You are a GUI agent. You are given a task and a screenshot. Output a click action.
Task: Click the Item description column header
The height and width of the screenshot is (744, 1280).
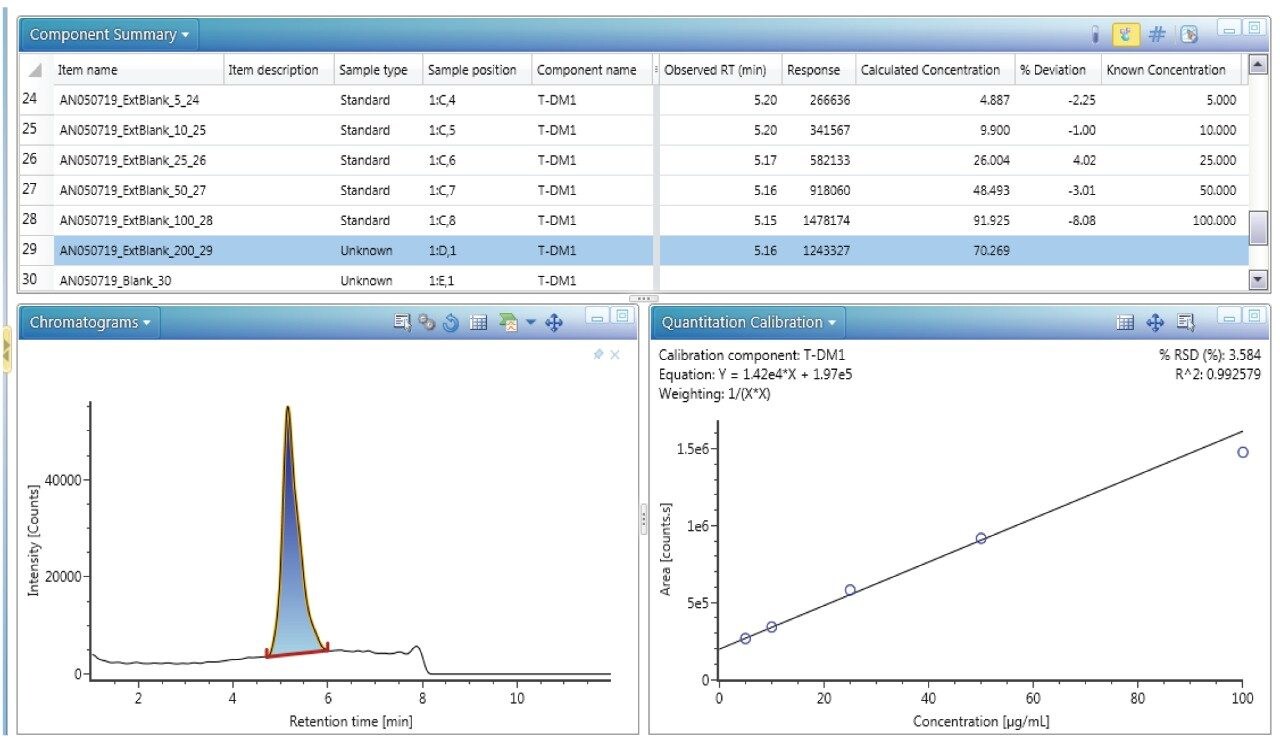(x=278, y=70)
